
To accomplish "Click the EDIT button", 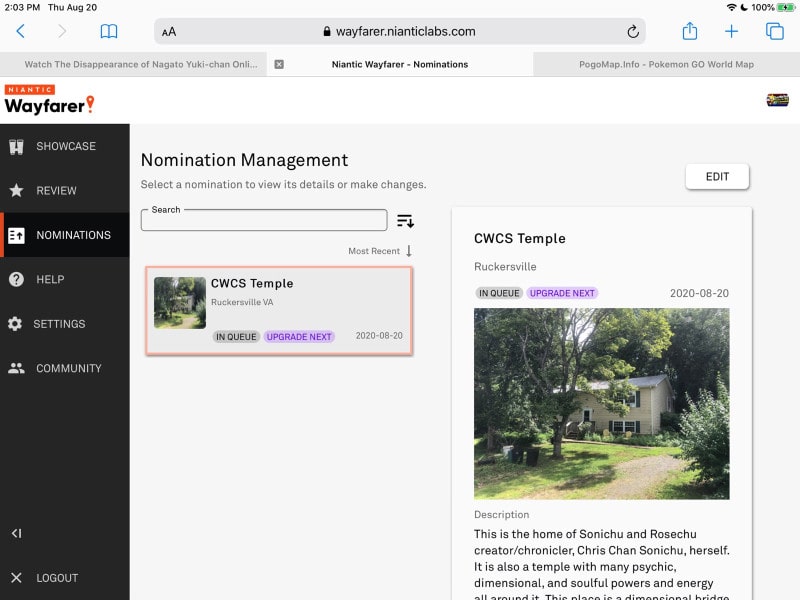I will click(717, 177).
